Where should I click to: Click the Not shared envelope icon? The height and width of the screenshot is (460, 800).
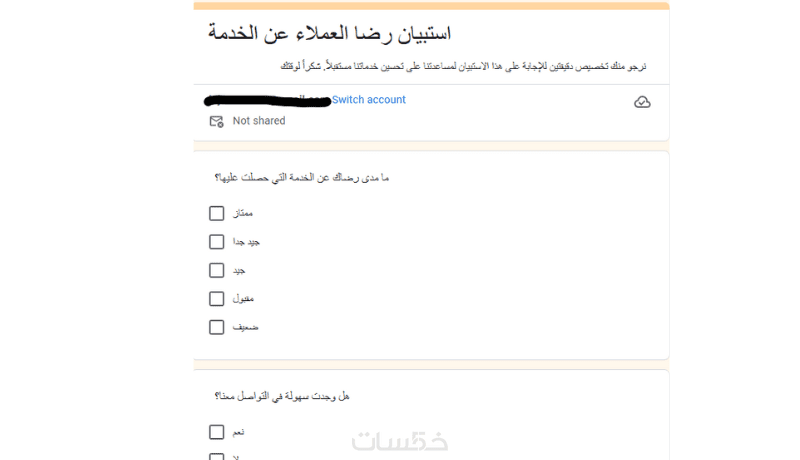(x=216, y=121)
